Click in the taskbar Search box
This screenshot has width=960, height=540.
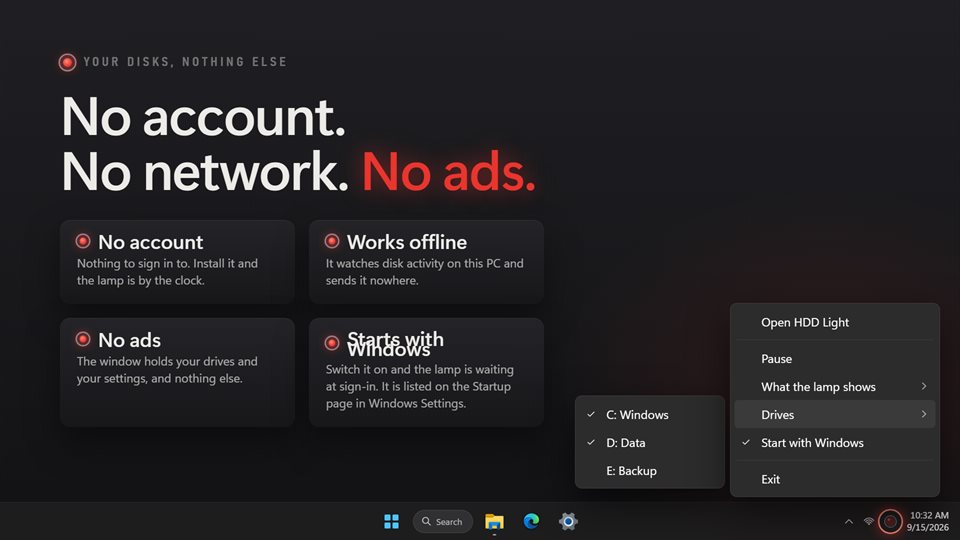tap(443, 522)
